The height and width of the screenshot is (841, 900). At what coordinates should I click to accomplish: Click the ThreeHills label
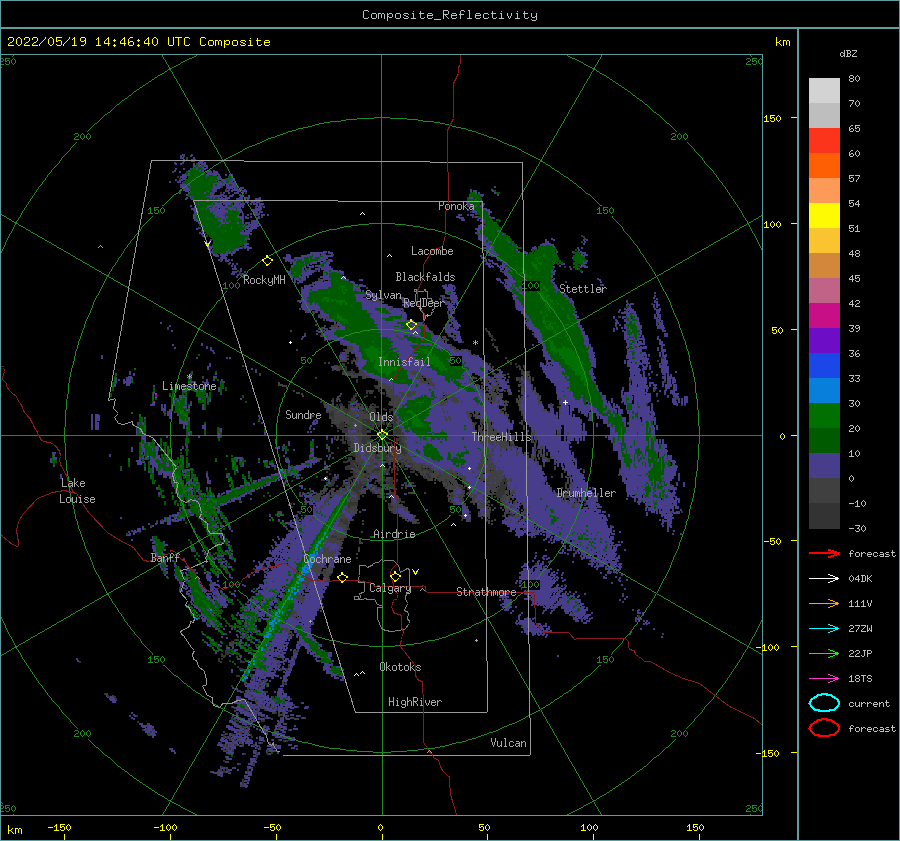(502, 437)
